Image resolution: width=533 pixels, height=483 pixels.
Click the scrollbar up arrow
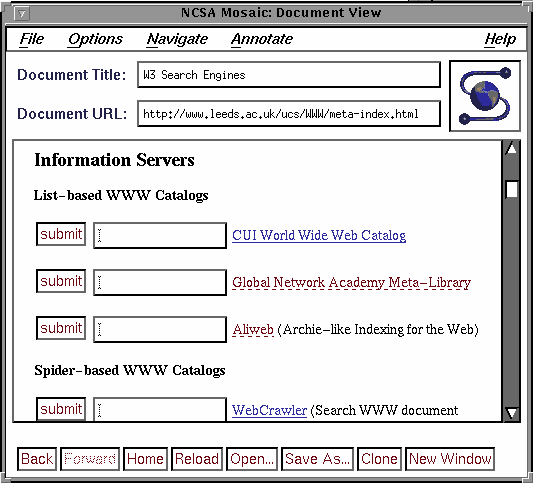(x=511, y=149)
